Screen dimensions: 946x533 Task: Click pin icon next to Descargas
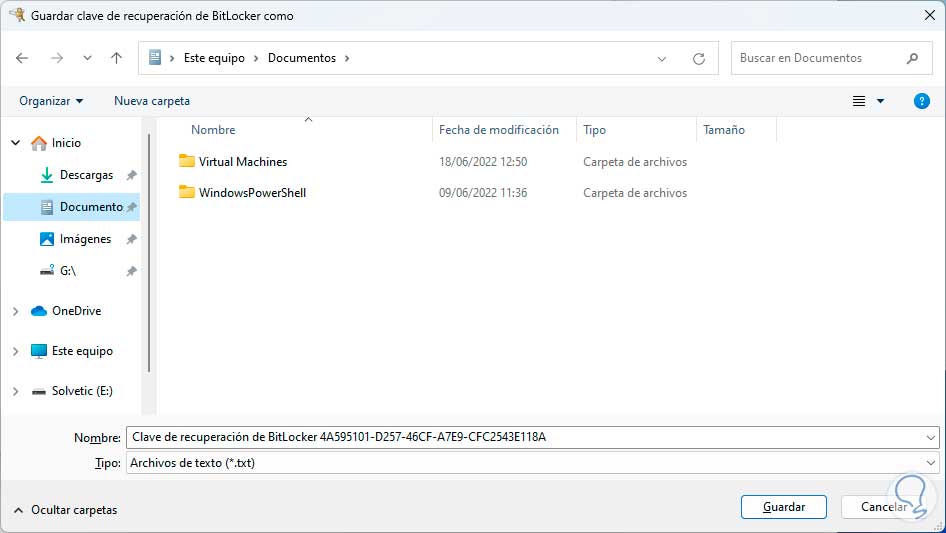click(x=131, y=175)
